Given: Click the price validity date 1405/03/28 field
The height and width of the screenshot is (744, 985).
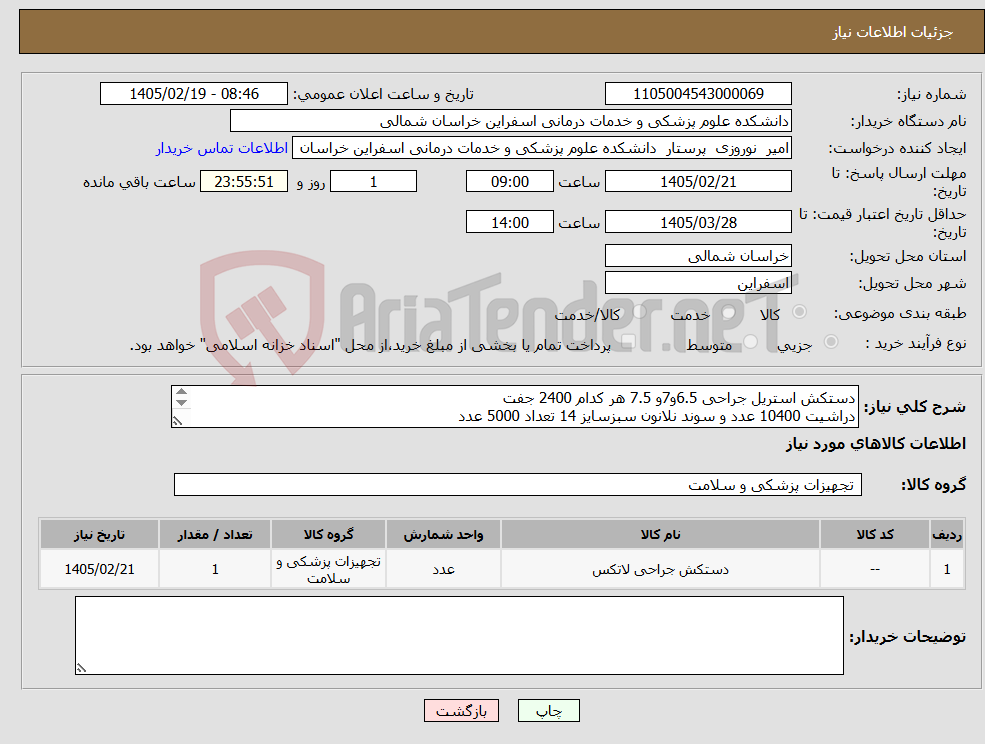Looking at the screenshot, I should tap(698, 222).
